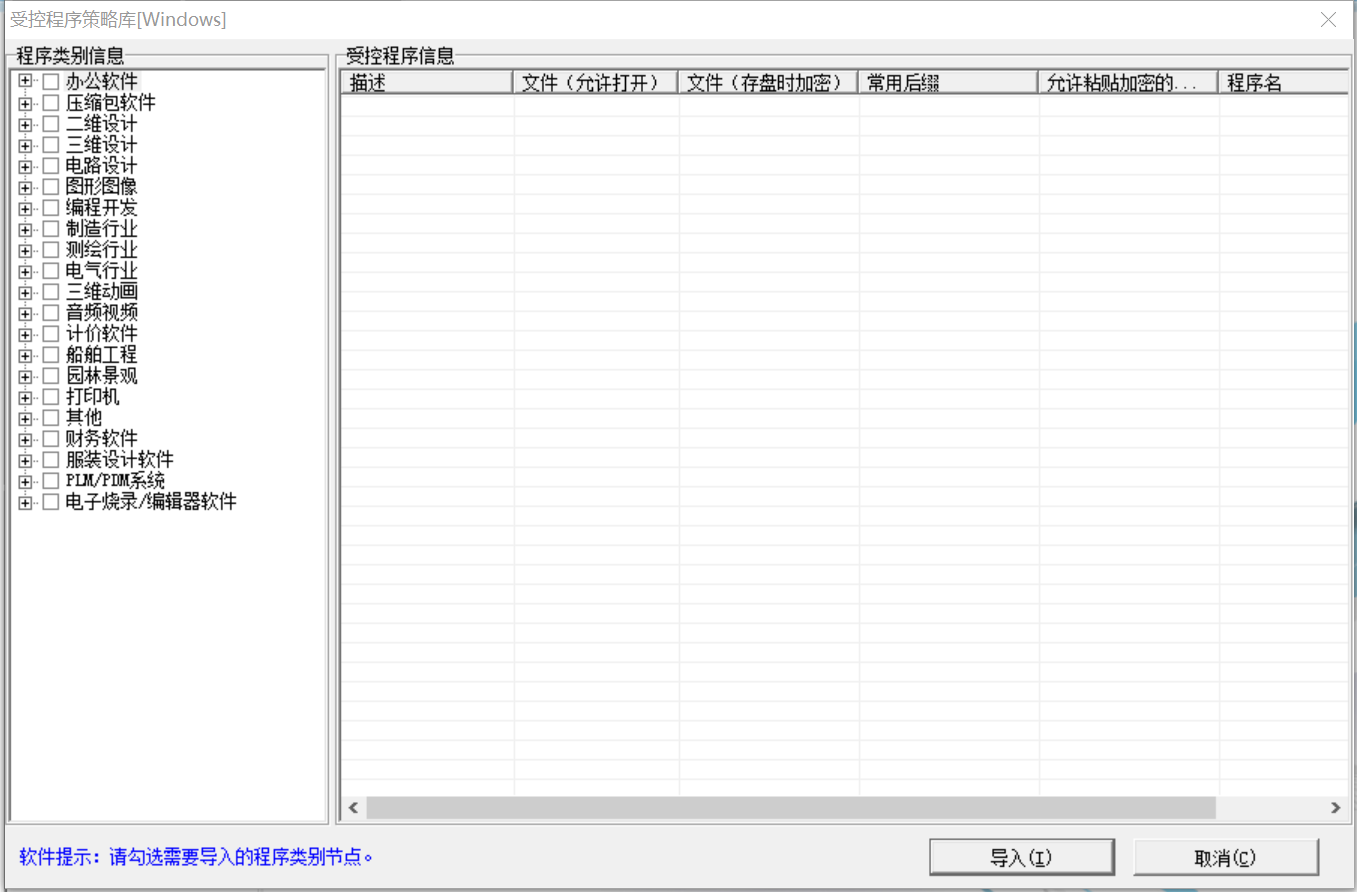
Task: Select the 电路设计 tree label
Action: (102, 166)
